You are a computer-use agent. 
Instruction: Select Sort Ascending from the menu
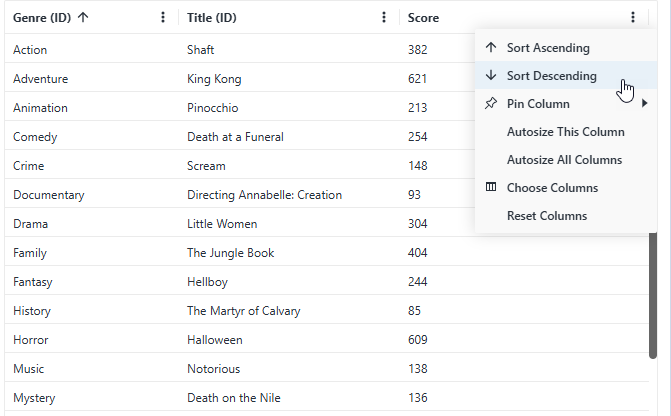coord(548,48)
